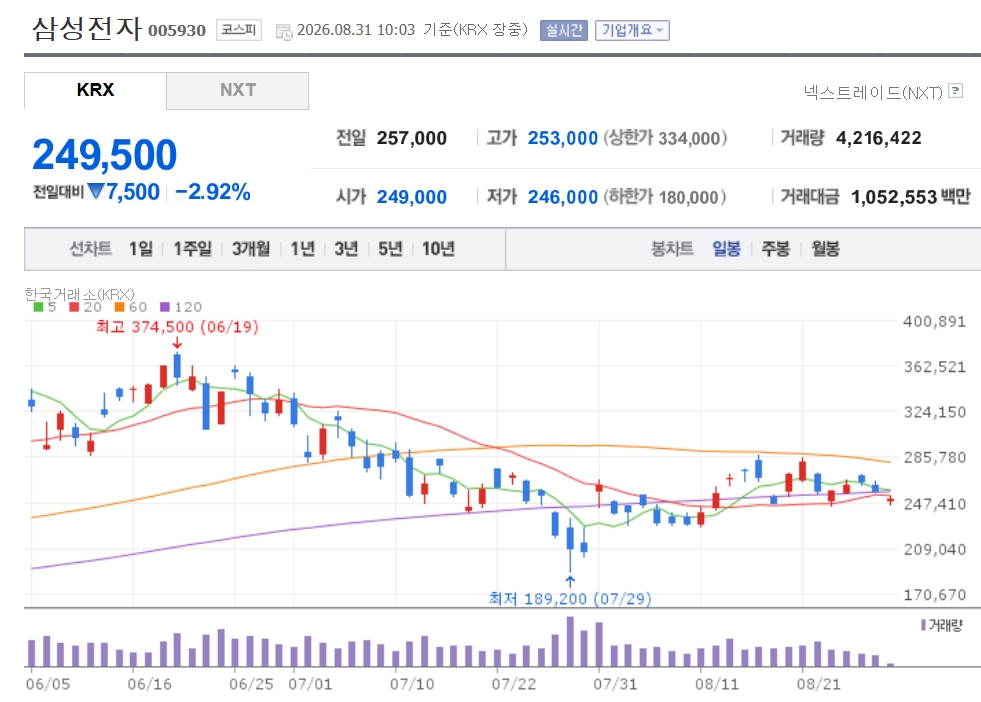Click the 거래대금 value 1,052,553 백만

[x=910, y=197]
